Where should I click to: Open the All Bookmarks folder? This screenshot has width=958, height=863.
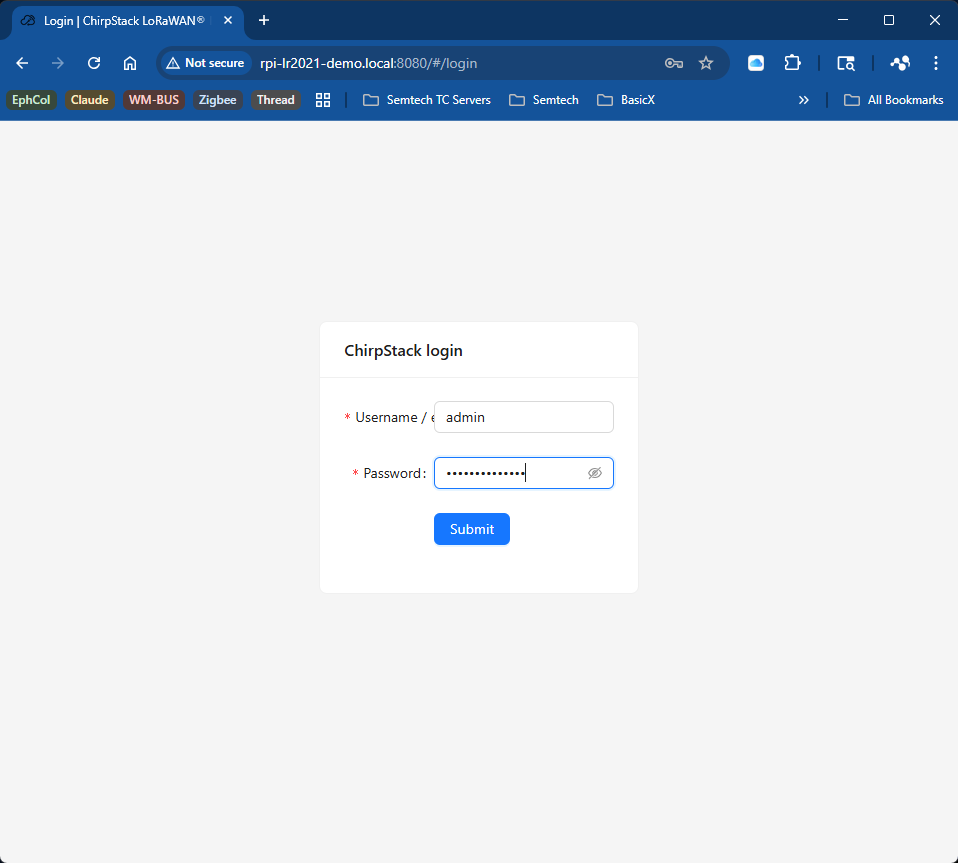[x=893, y=100]
